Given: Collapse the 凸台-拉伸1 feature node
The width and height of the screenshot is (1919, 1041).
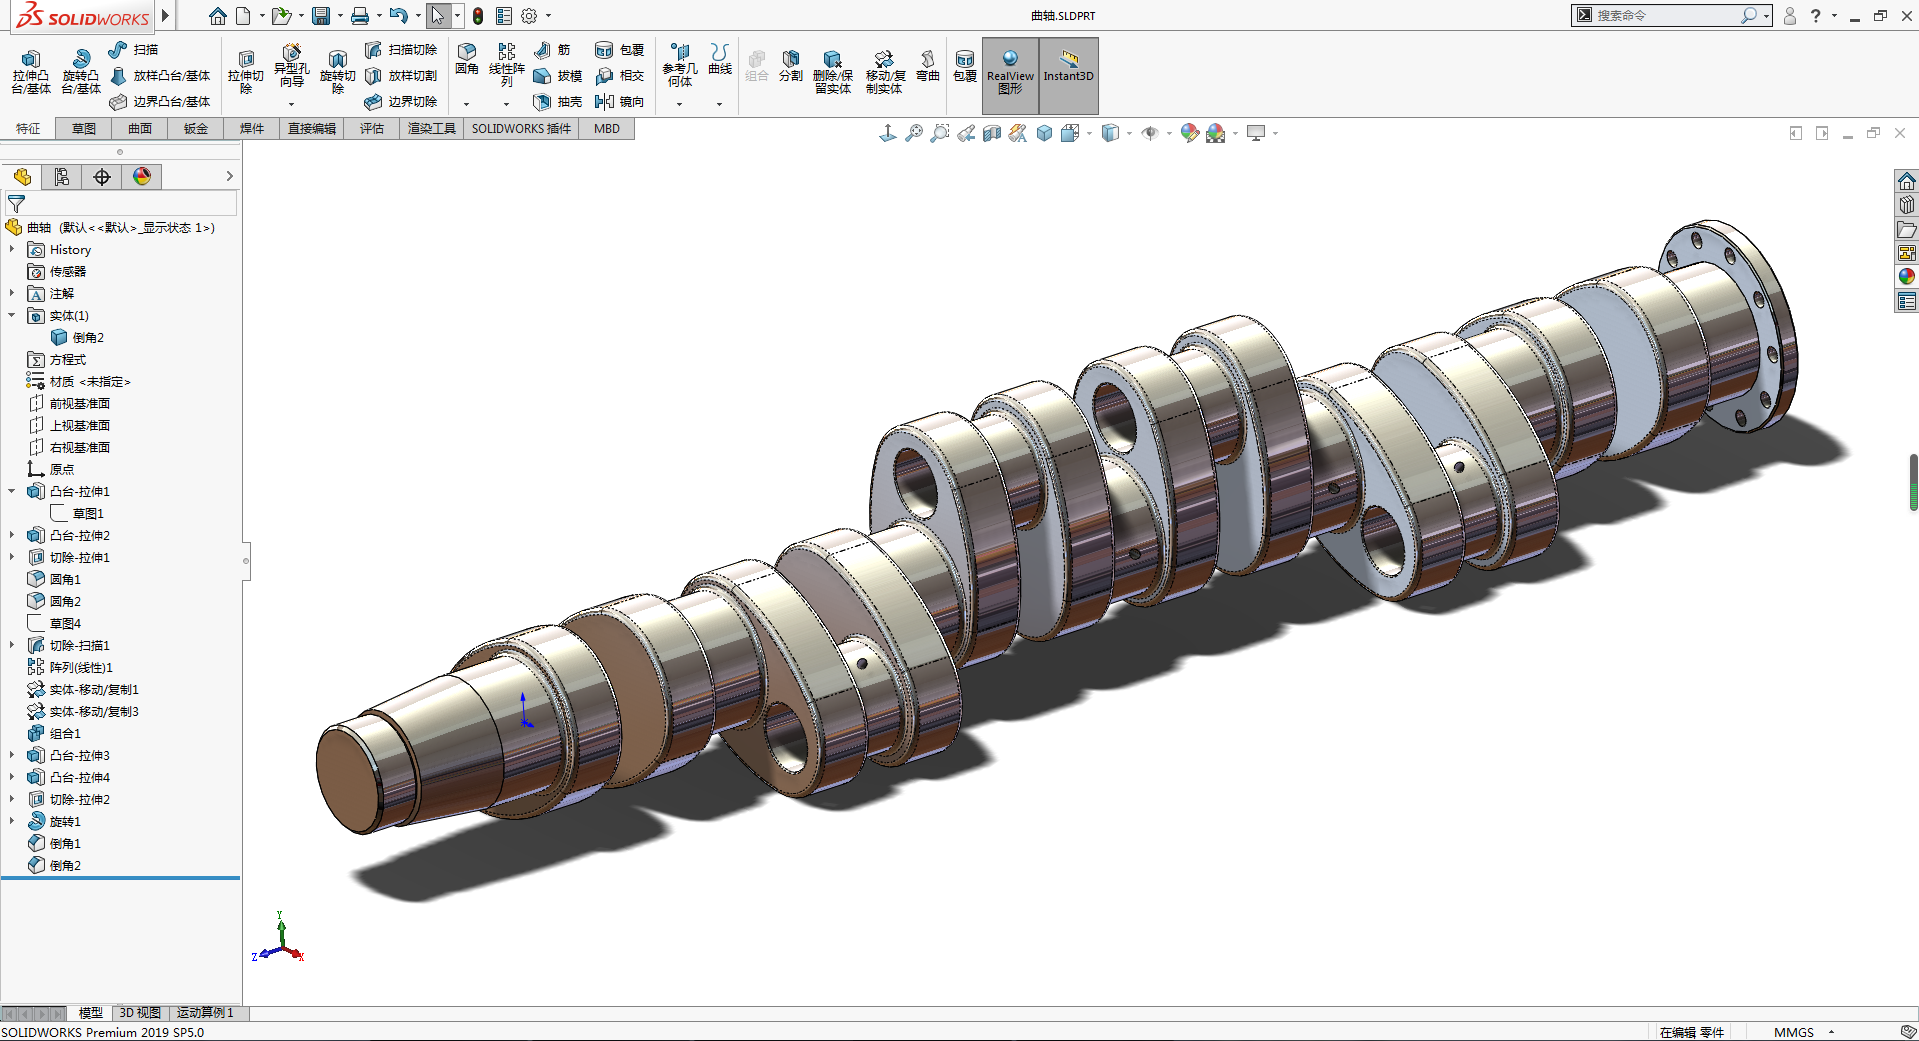Looking at the screenshot, I should pos(12,491).
